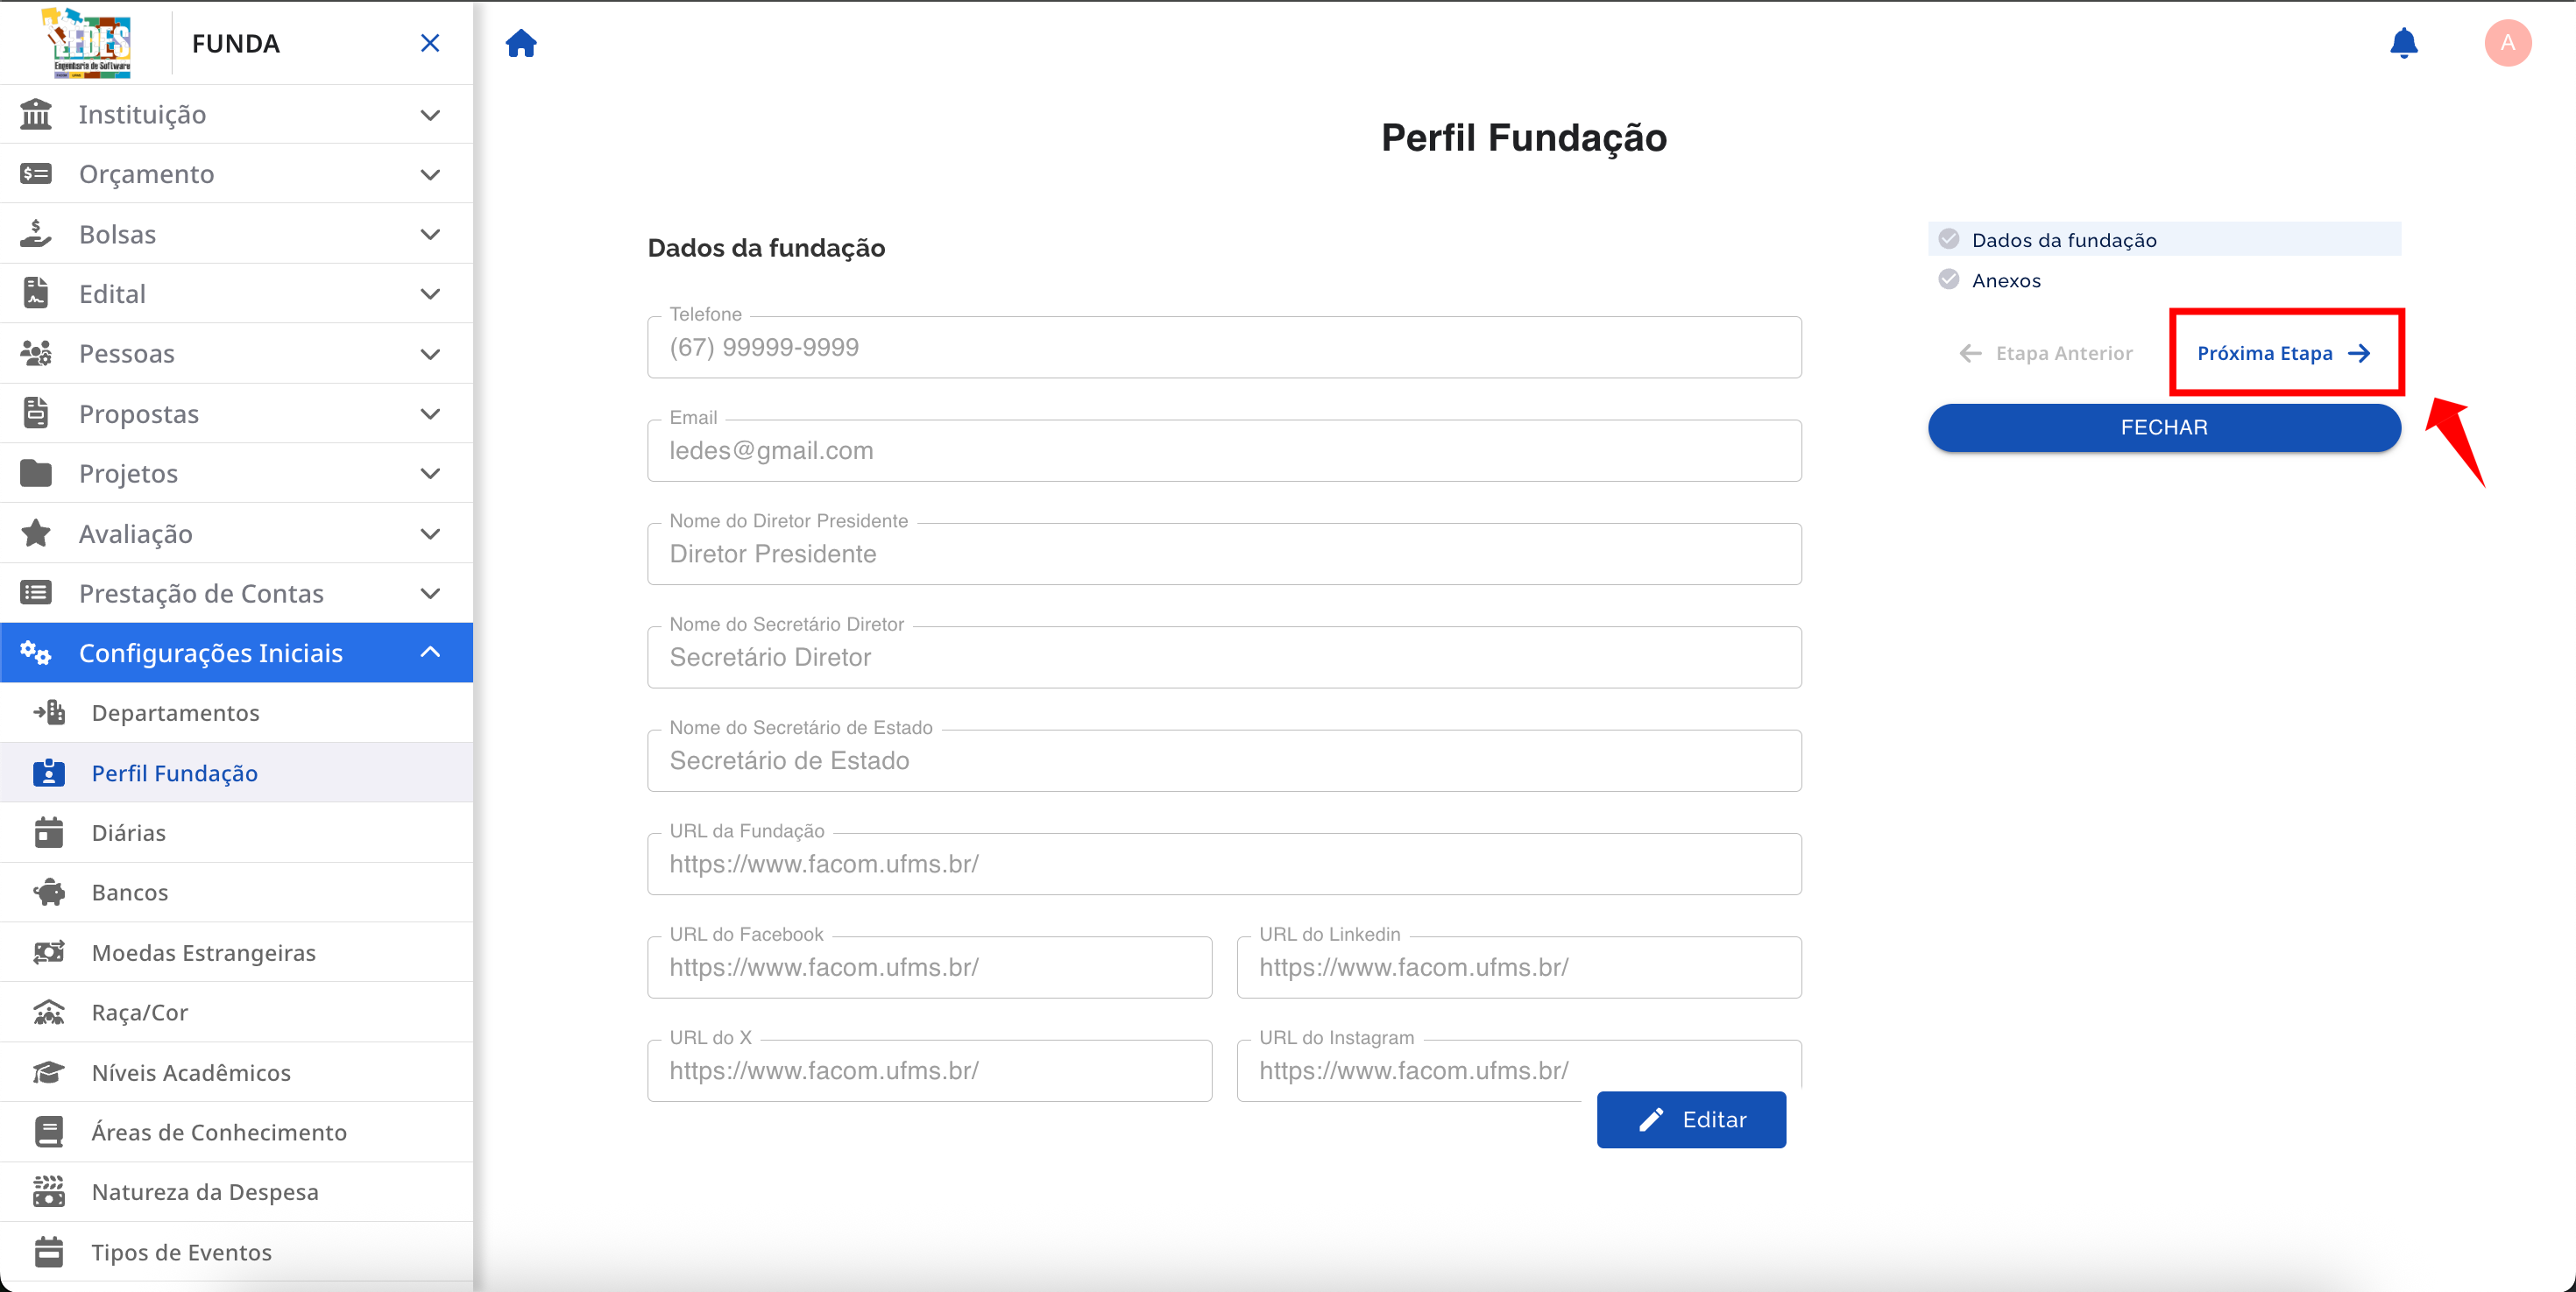The width and height of the screenshot is (2576, 1292).
Task: Click the Anexos step checkmark
Action: [1949, 279]
